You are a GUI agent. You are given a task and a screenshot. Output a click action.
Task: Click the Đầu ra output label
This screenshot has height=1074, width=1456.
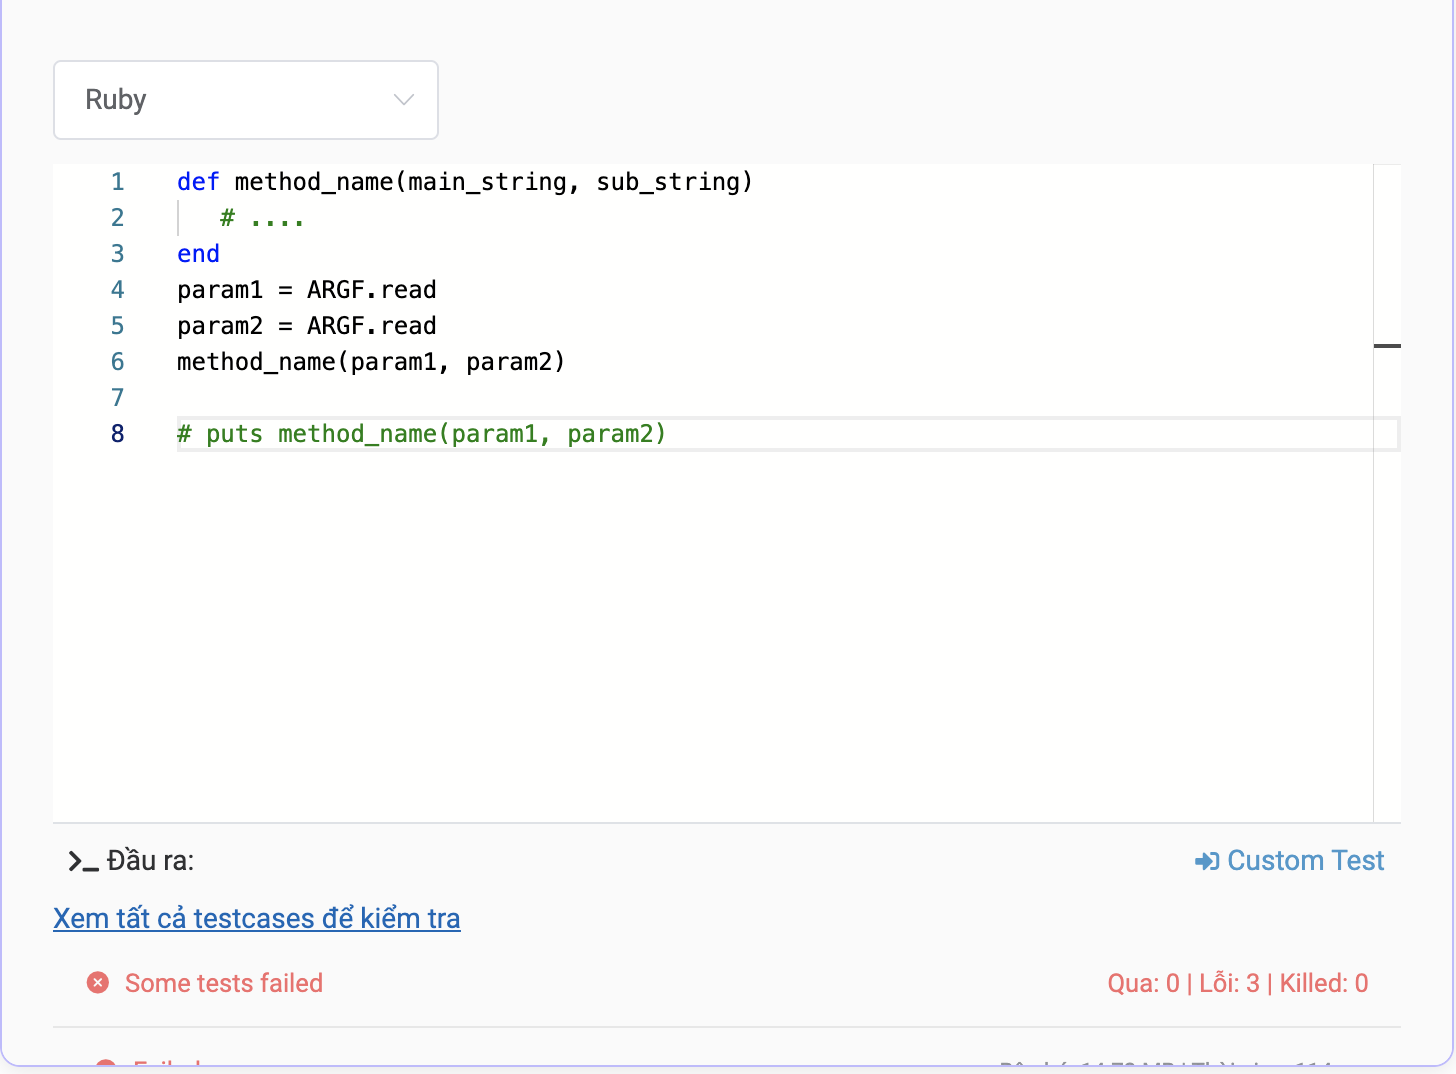tap(150, 861)
